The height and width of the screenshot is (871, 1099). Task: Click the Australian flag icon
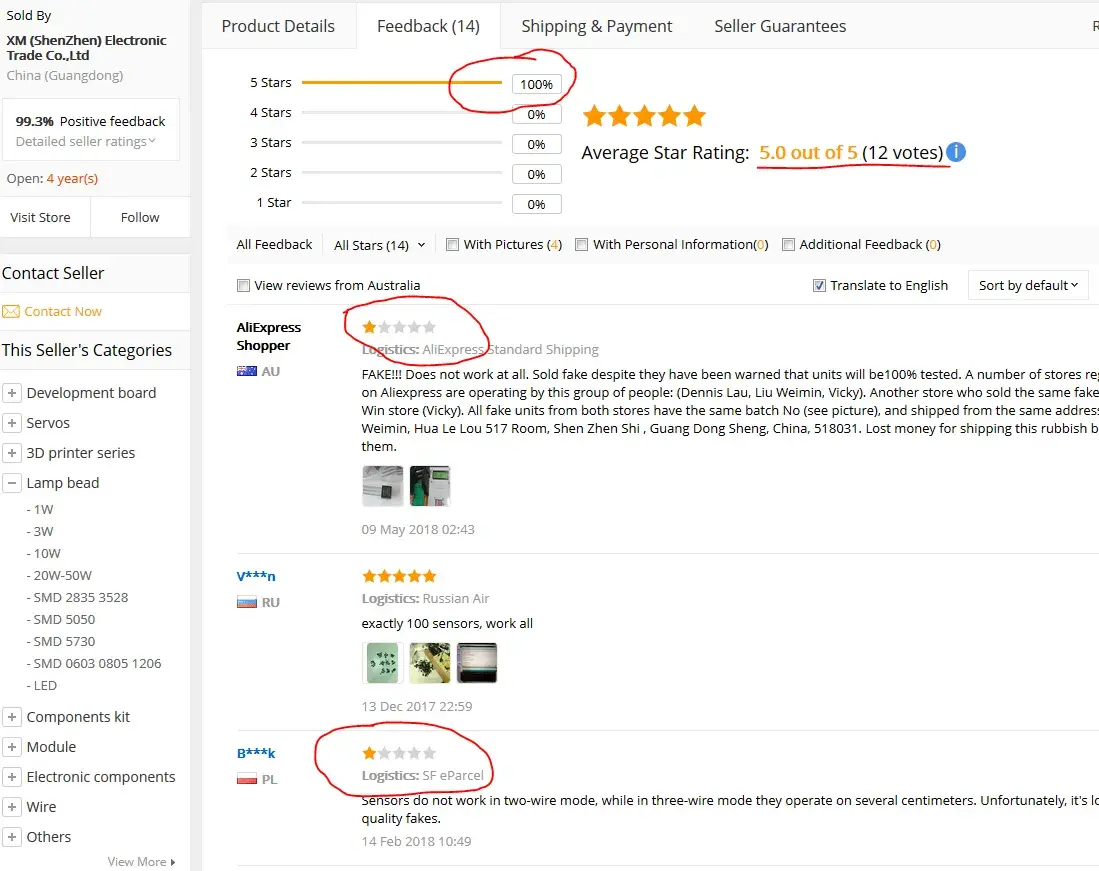246,371
